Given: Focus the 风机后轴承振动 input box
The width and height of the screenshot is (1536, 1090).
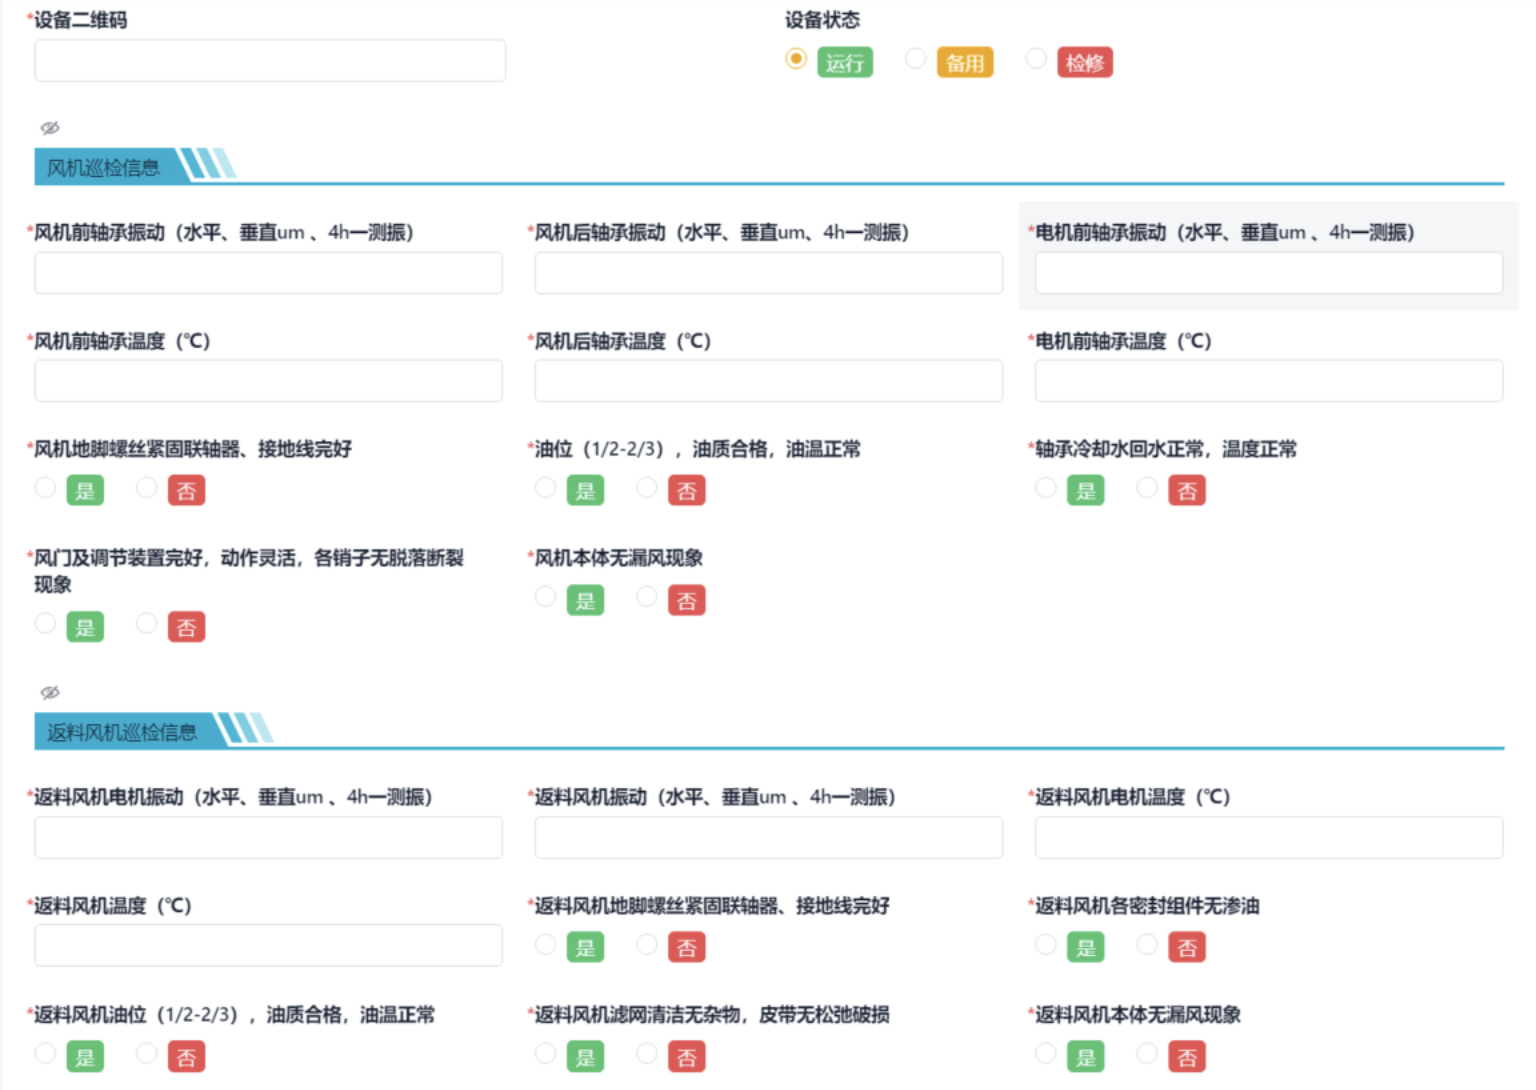Looking at the screenshot, I should click(x=769, y=273).
